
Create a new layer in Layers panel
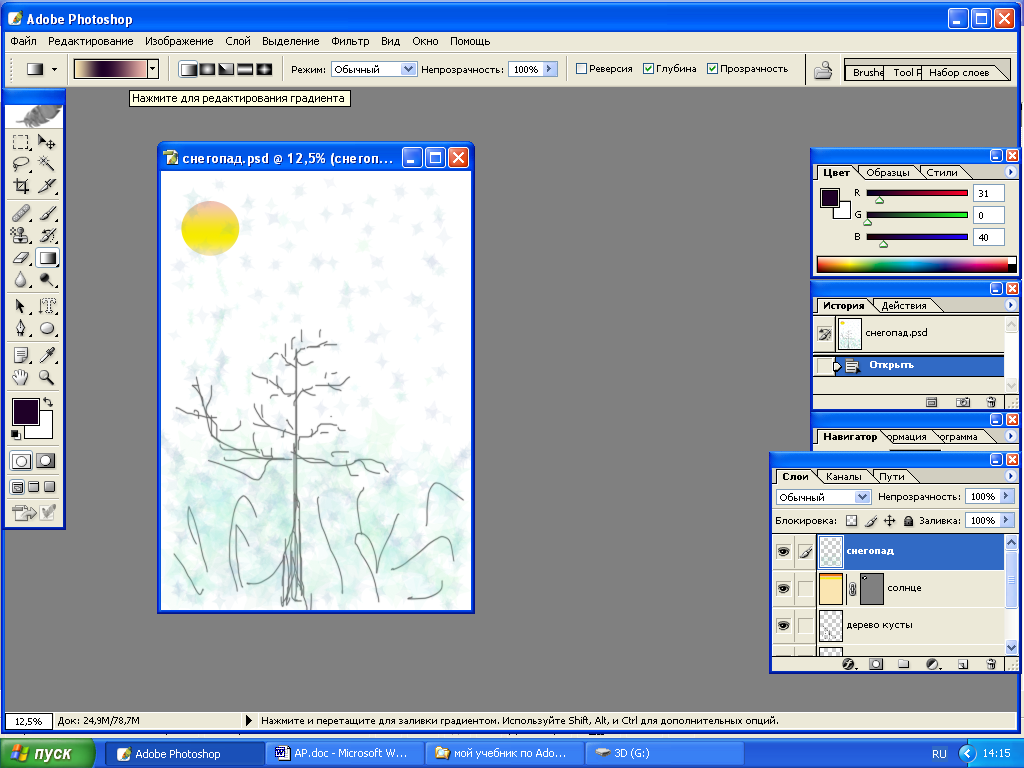(x=963, y=664)
